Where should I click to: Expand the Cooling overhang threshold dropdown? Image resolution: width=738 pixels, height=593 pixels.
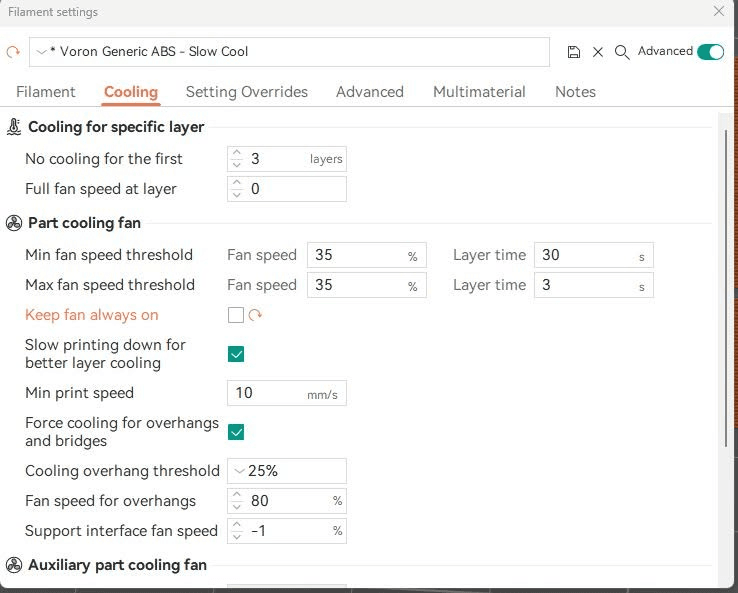(x=287, y=471)
